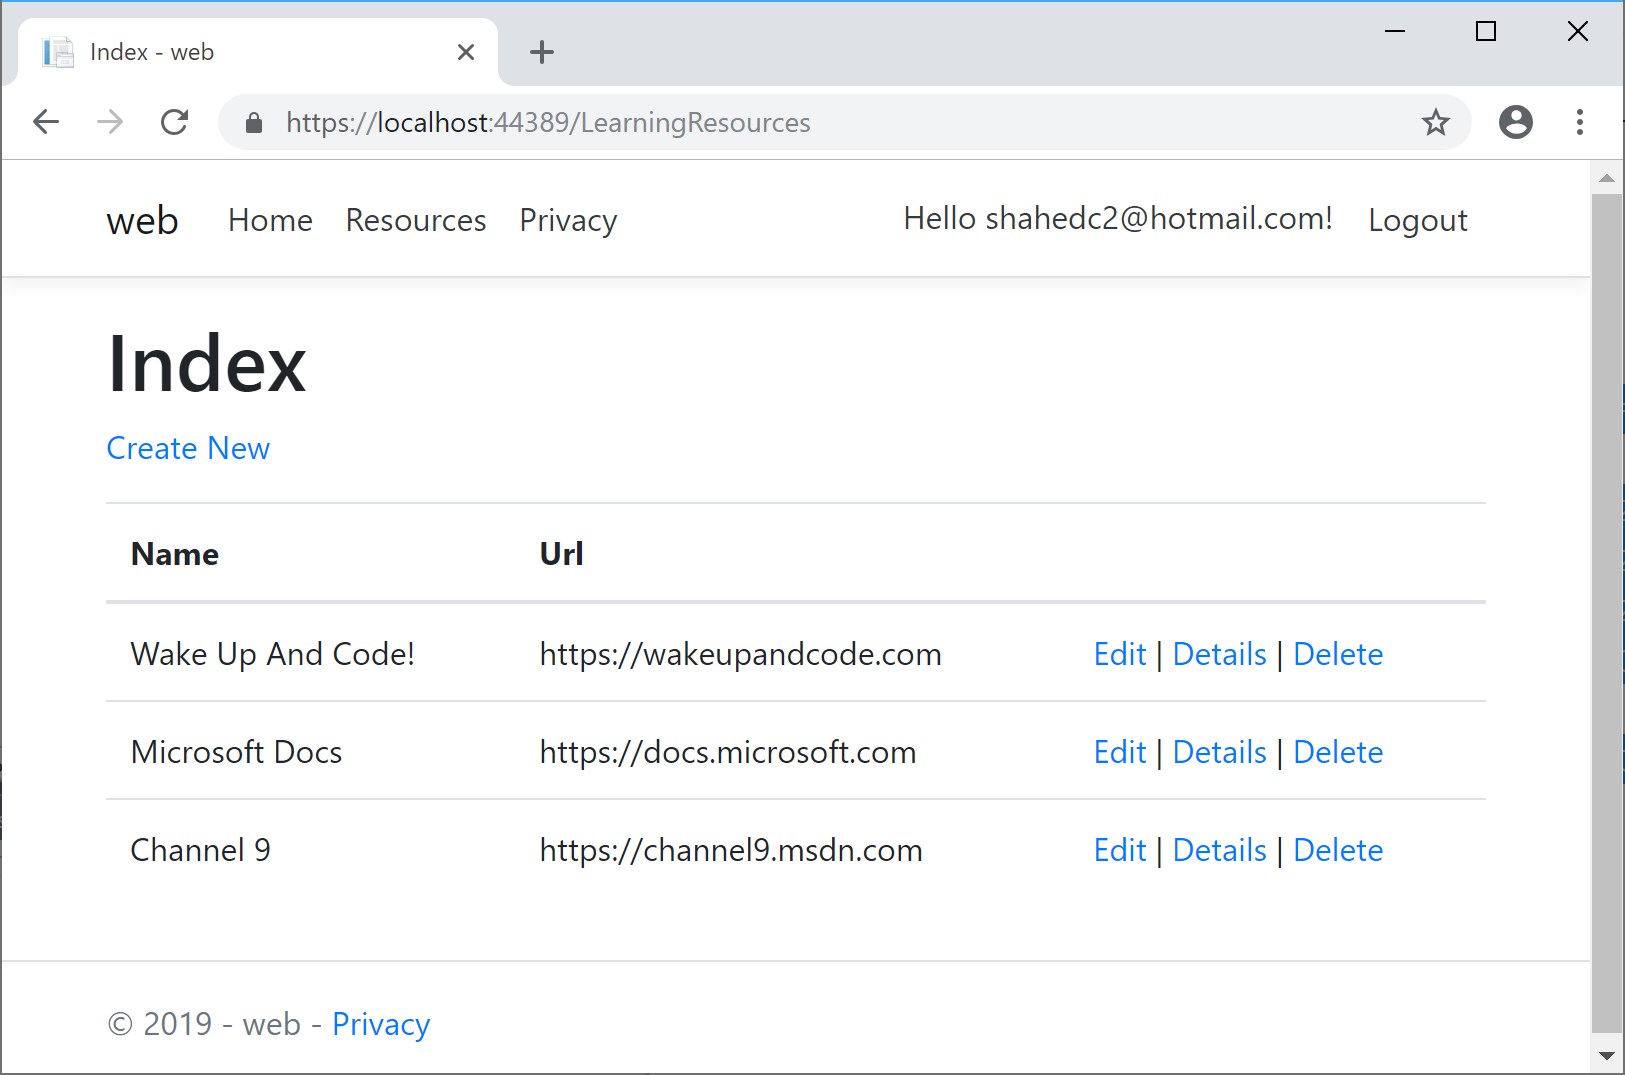The width and height of the screenshot is (1625, 1075).
Task: Delete the Microsoft Docs entry
Action: [x=1338, y=752]
